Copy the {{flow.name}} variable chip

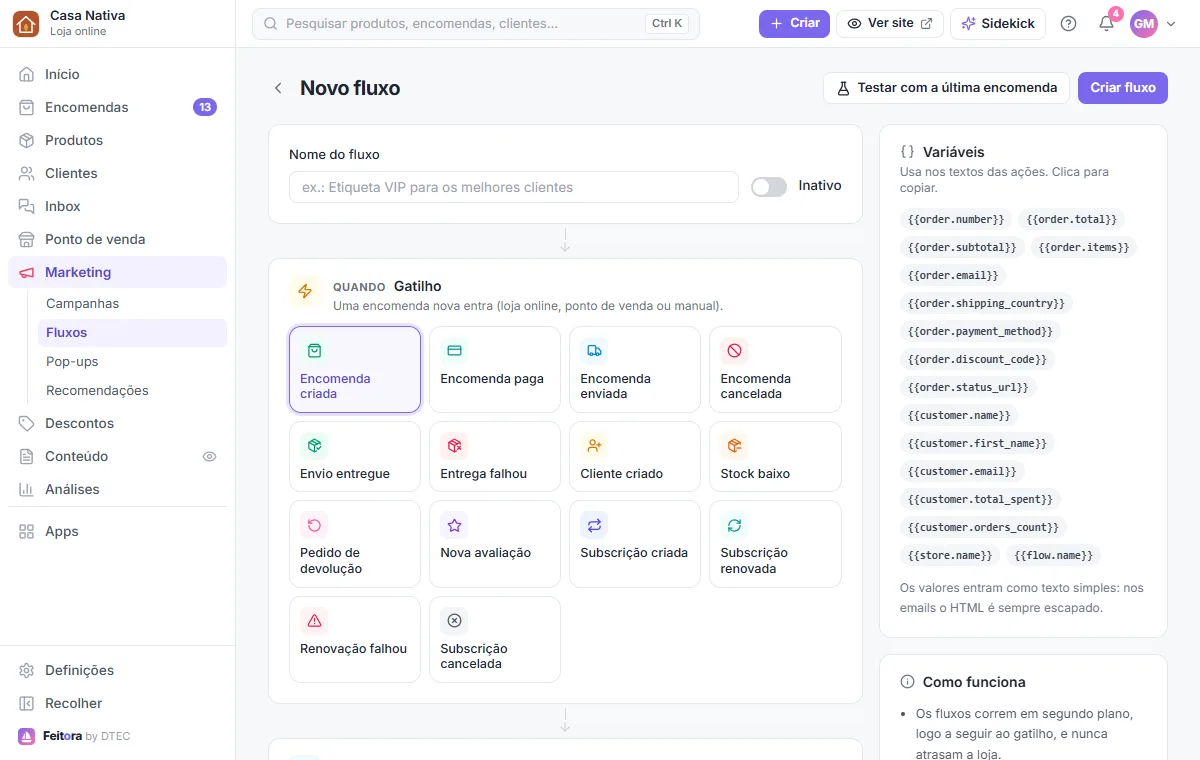pos(1054,555)
